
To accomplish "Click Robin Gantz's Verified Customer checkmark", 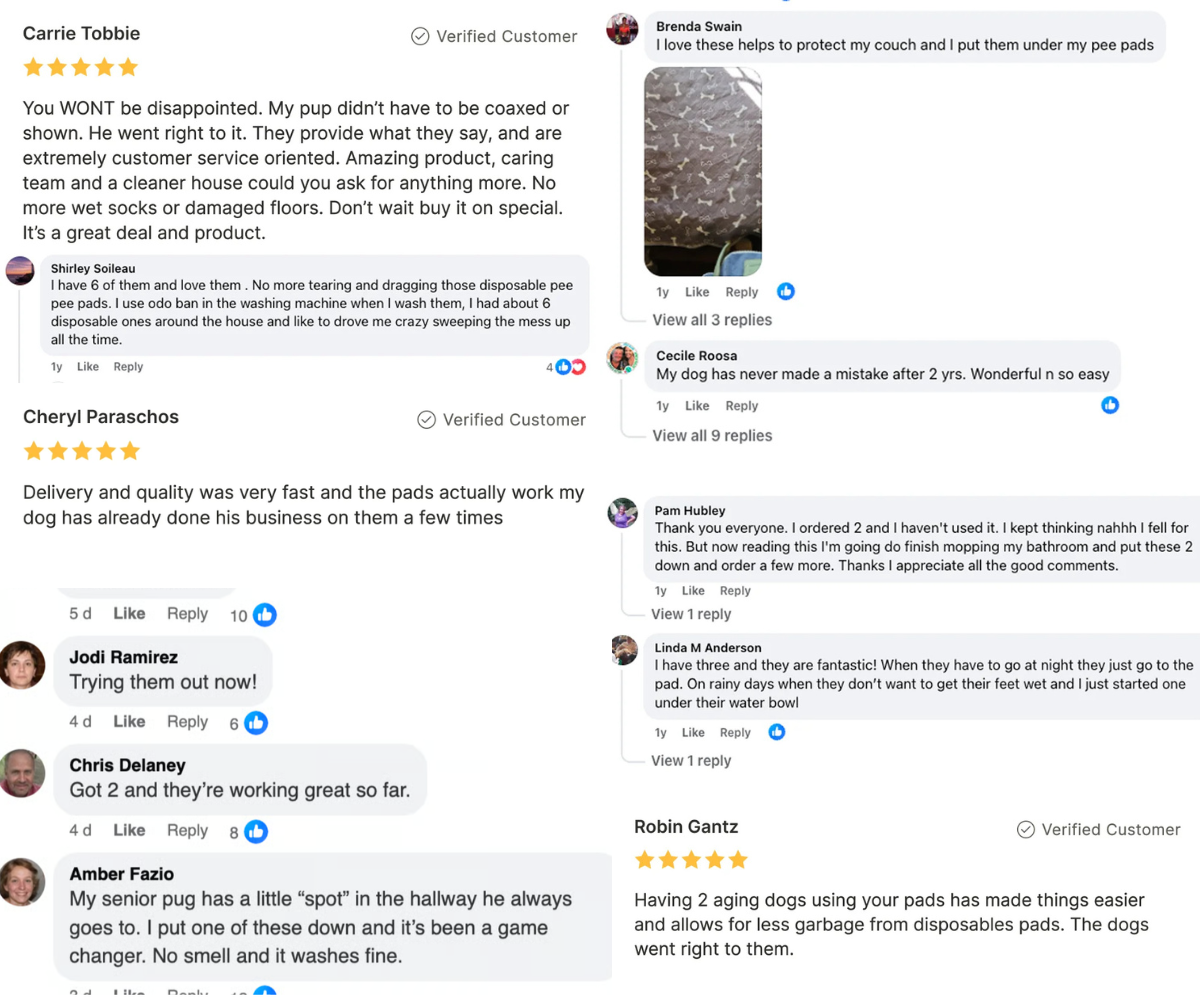I will pos(1025,830).
